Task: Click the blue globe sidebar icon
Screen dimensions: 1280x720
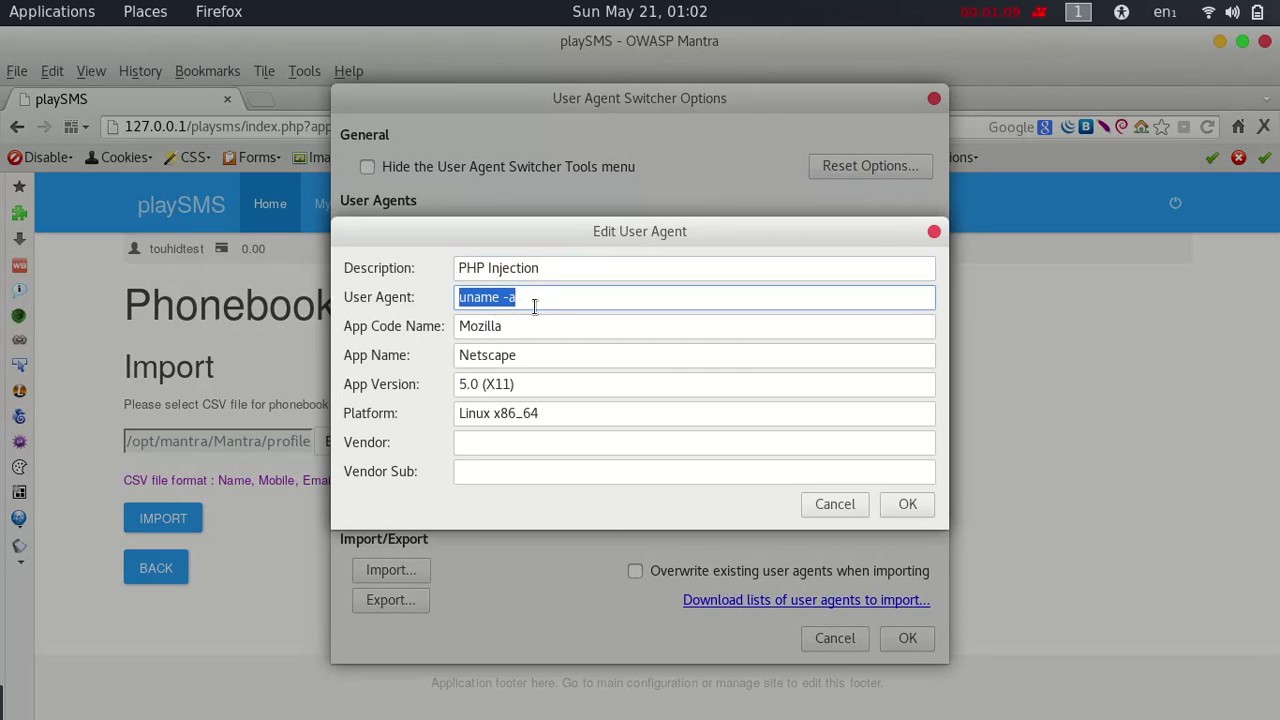Action: point(19,517)
